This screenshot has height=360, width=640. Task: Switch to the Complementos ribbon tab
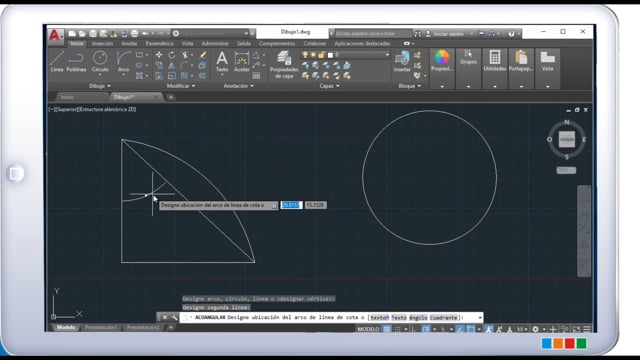[x=277, y=43]
